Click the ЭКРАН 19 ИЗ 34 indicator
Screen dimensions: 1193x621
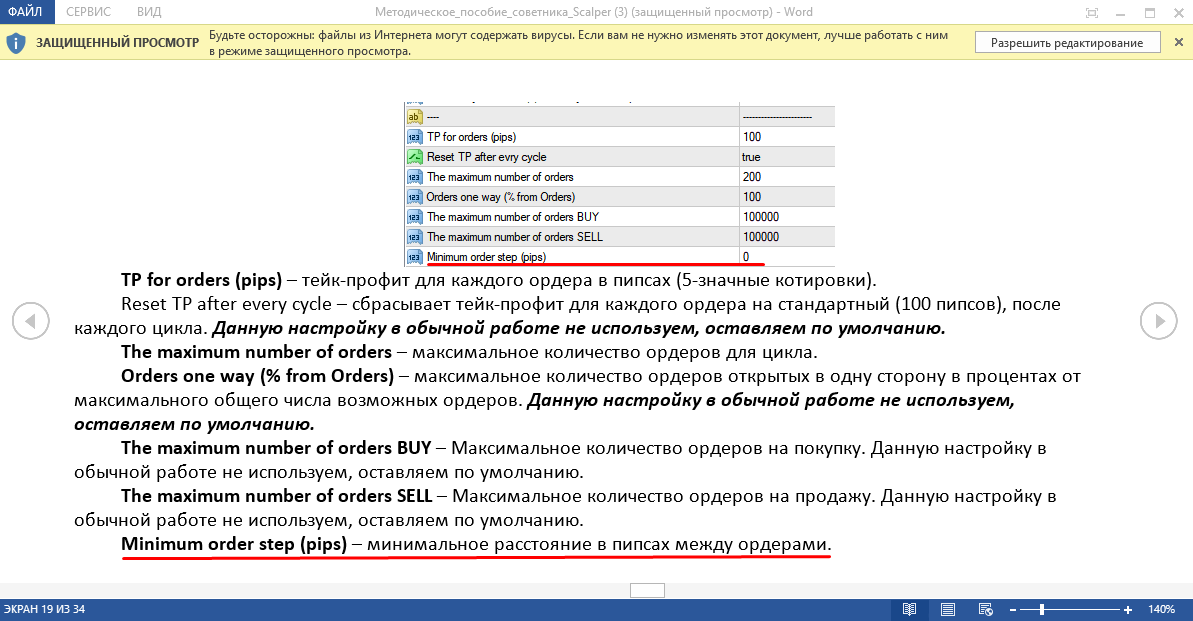click(44, 609)
